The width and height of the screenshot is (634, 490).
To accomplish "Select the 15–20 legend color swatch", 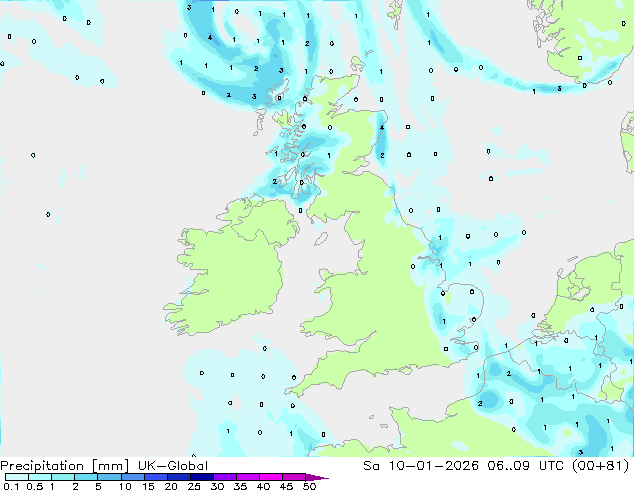I will (x=155, y=477).
